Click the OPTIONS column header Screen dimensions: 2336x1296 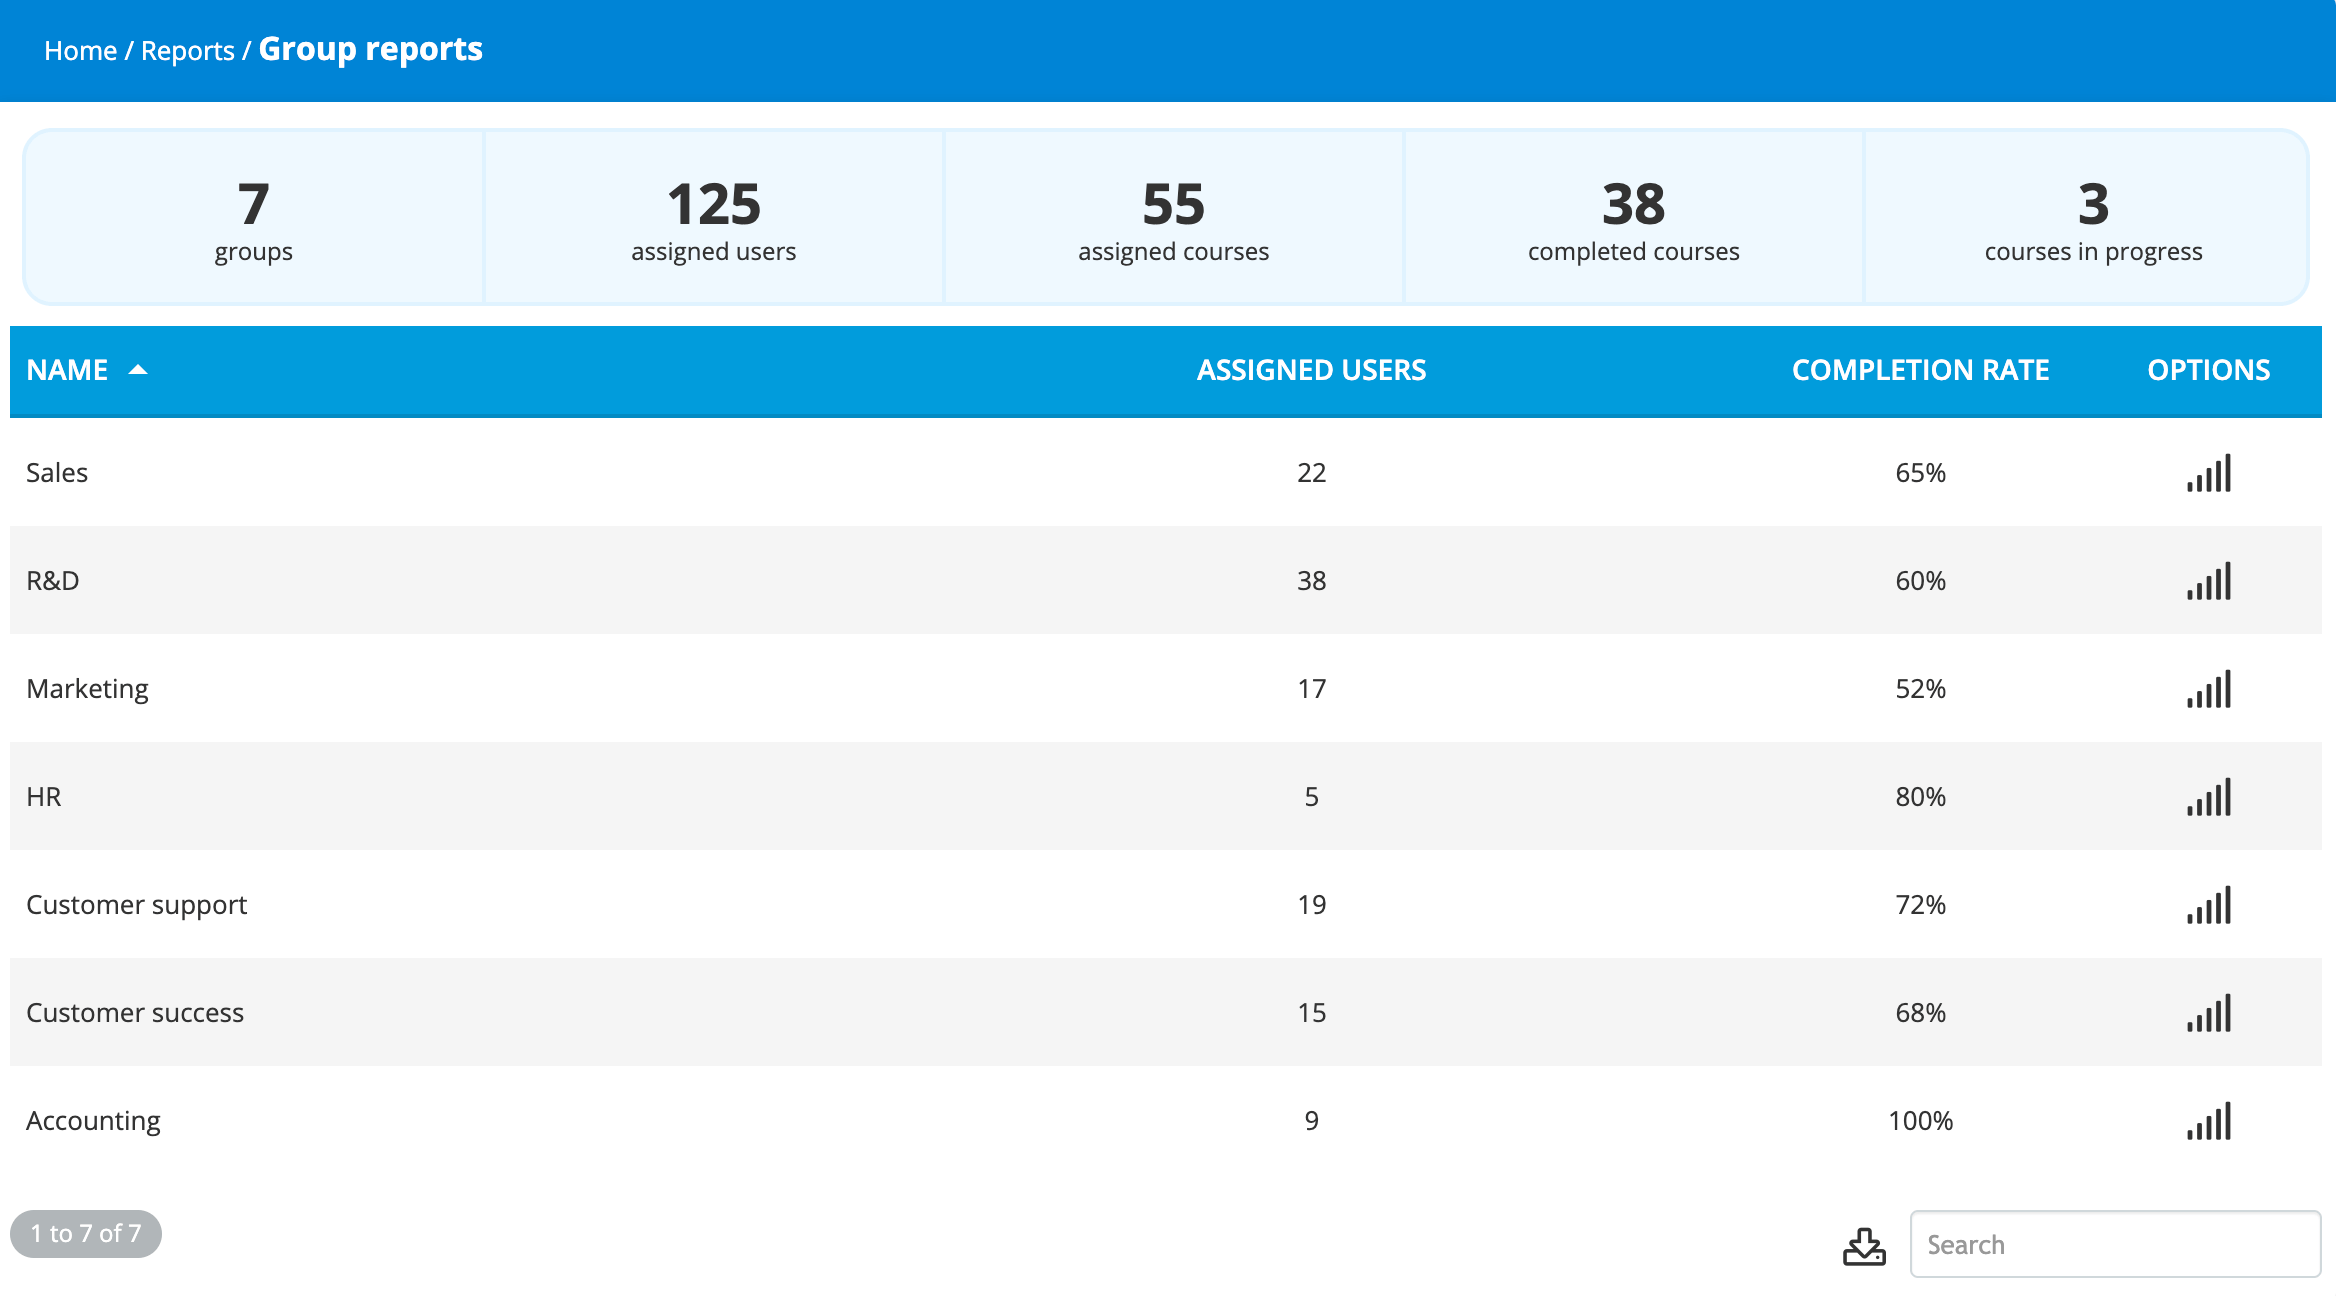pos(2208,370)
